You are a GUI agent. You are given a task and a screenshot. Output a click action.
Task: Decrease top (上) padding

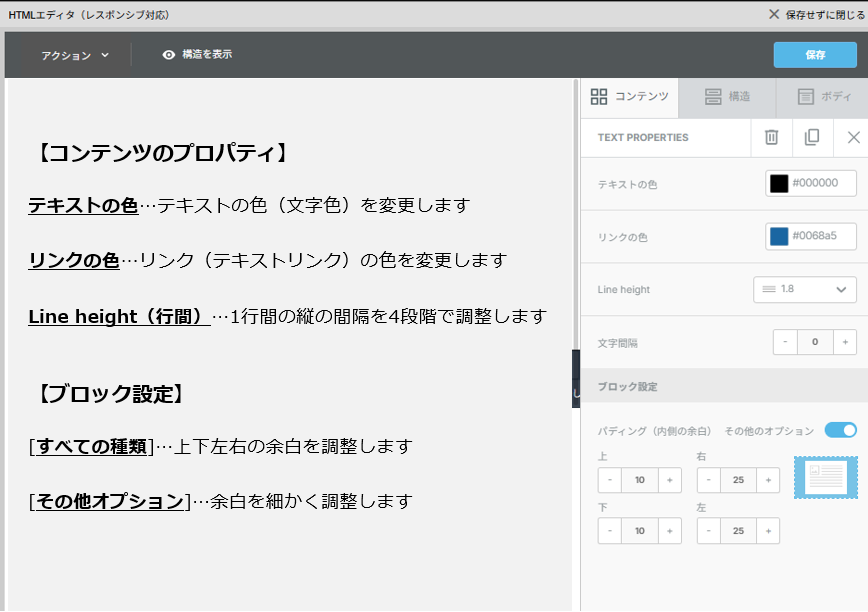coord(609,480)
